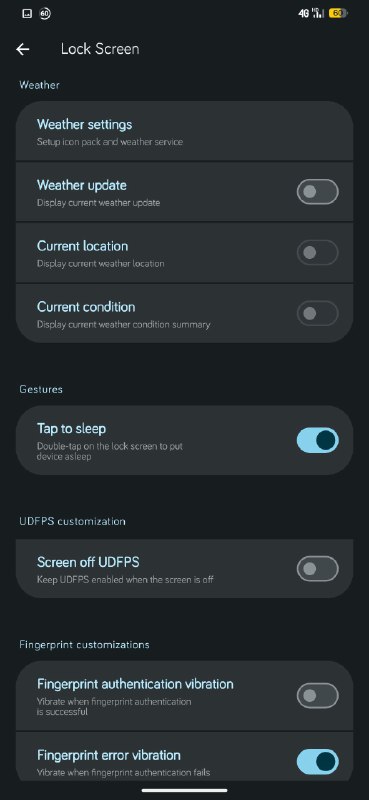
Task: Tap the Current condition row title
Action: coord(86,307)
